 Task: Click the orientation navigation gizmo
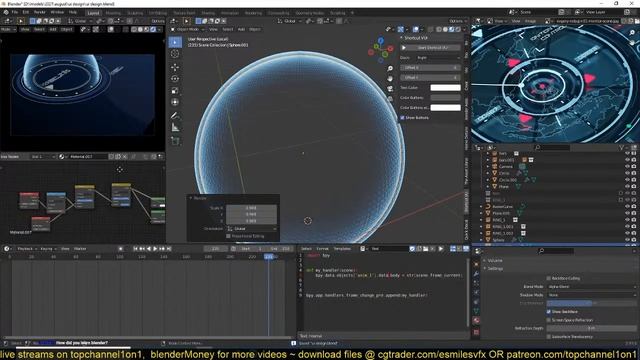pyautogui.click(x=381, y=50)
